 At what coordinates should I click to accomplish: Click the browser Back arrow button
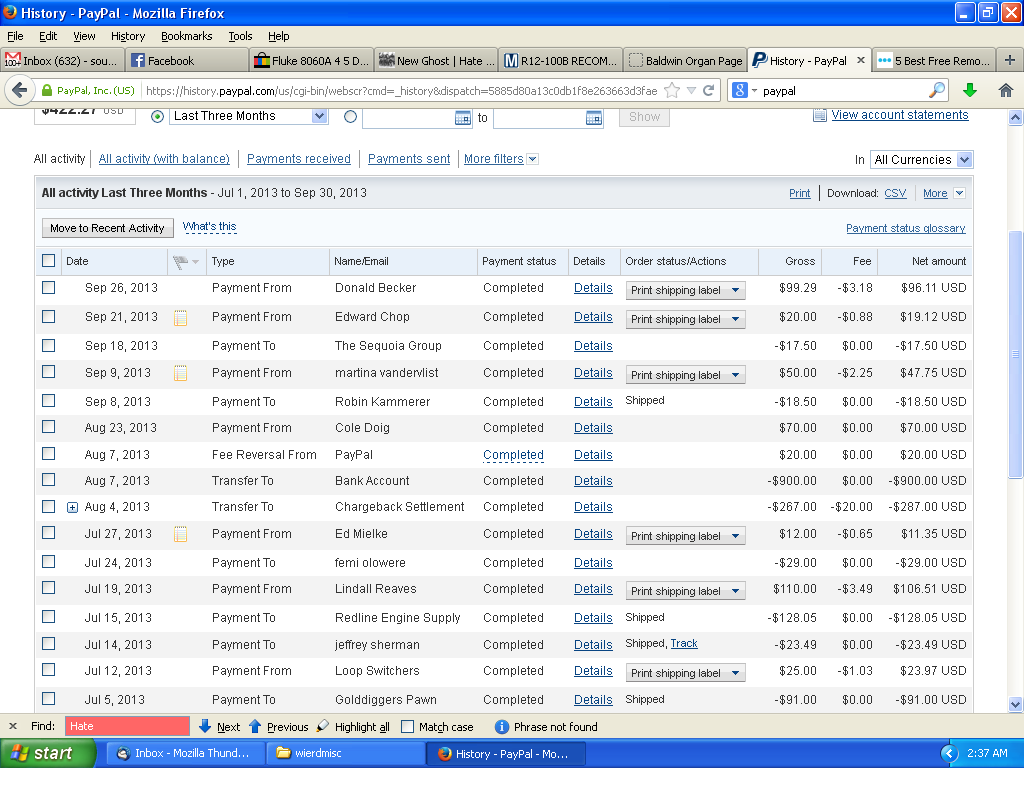click(19, 90)
